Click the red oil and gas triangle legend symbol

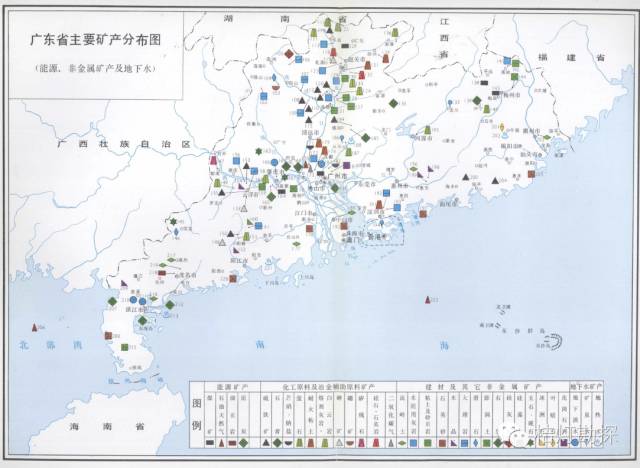(x=221, y=442)
